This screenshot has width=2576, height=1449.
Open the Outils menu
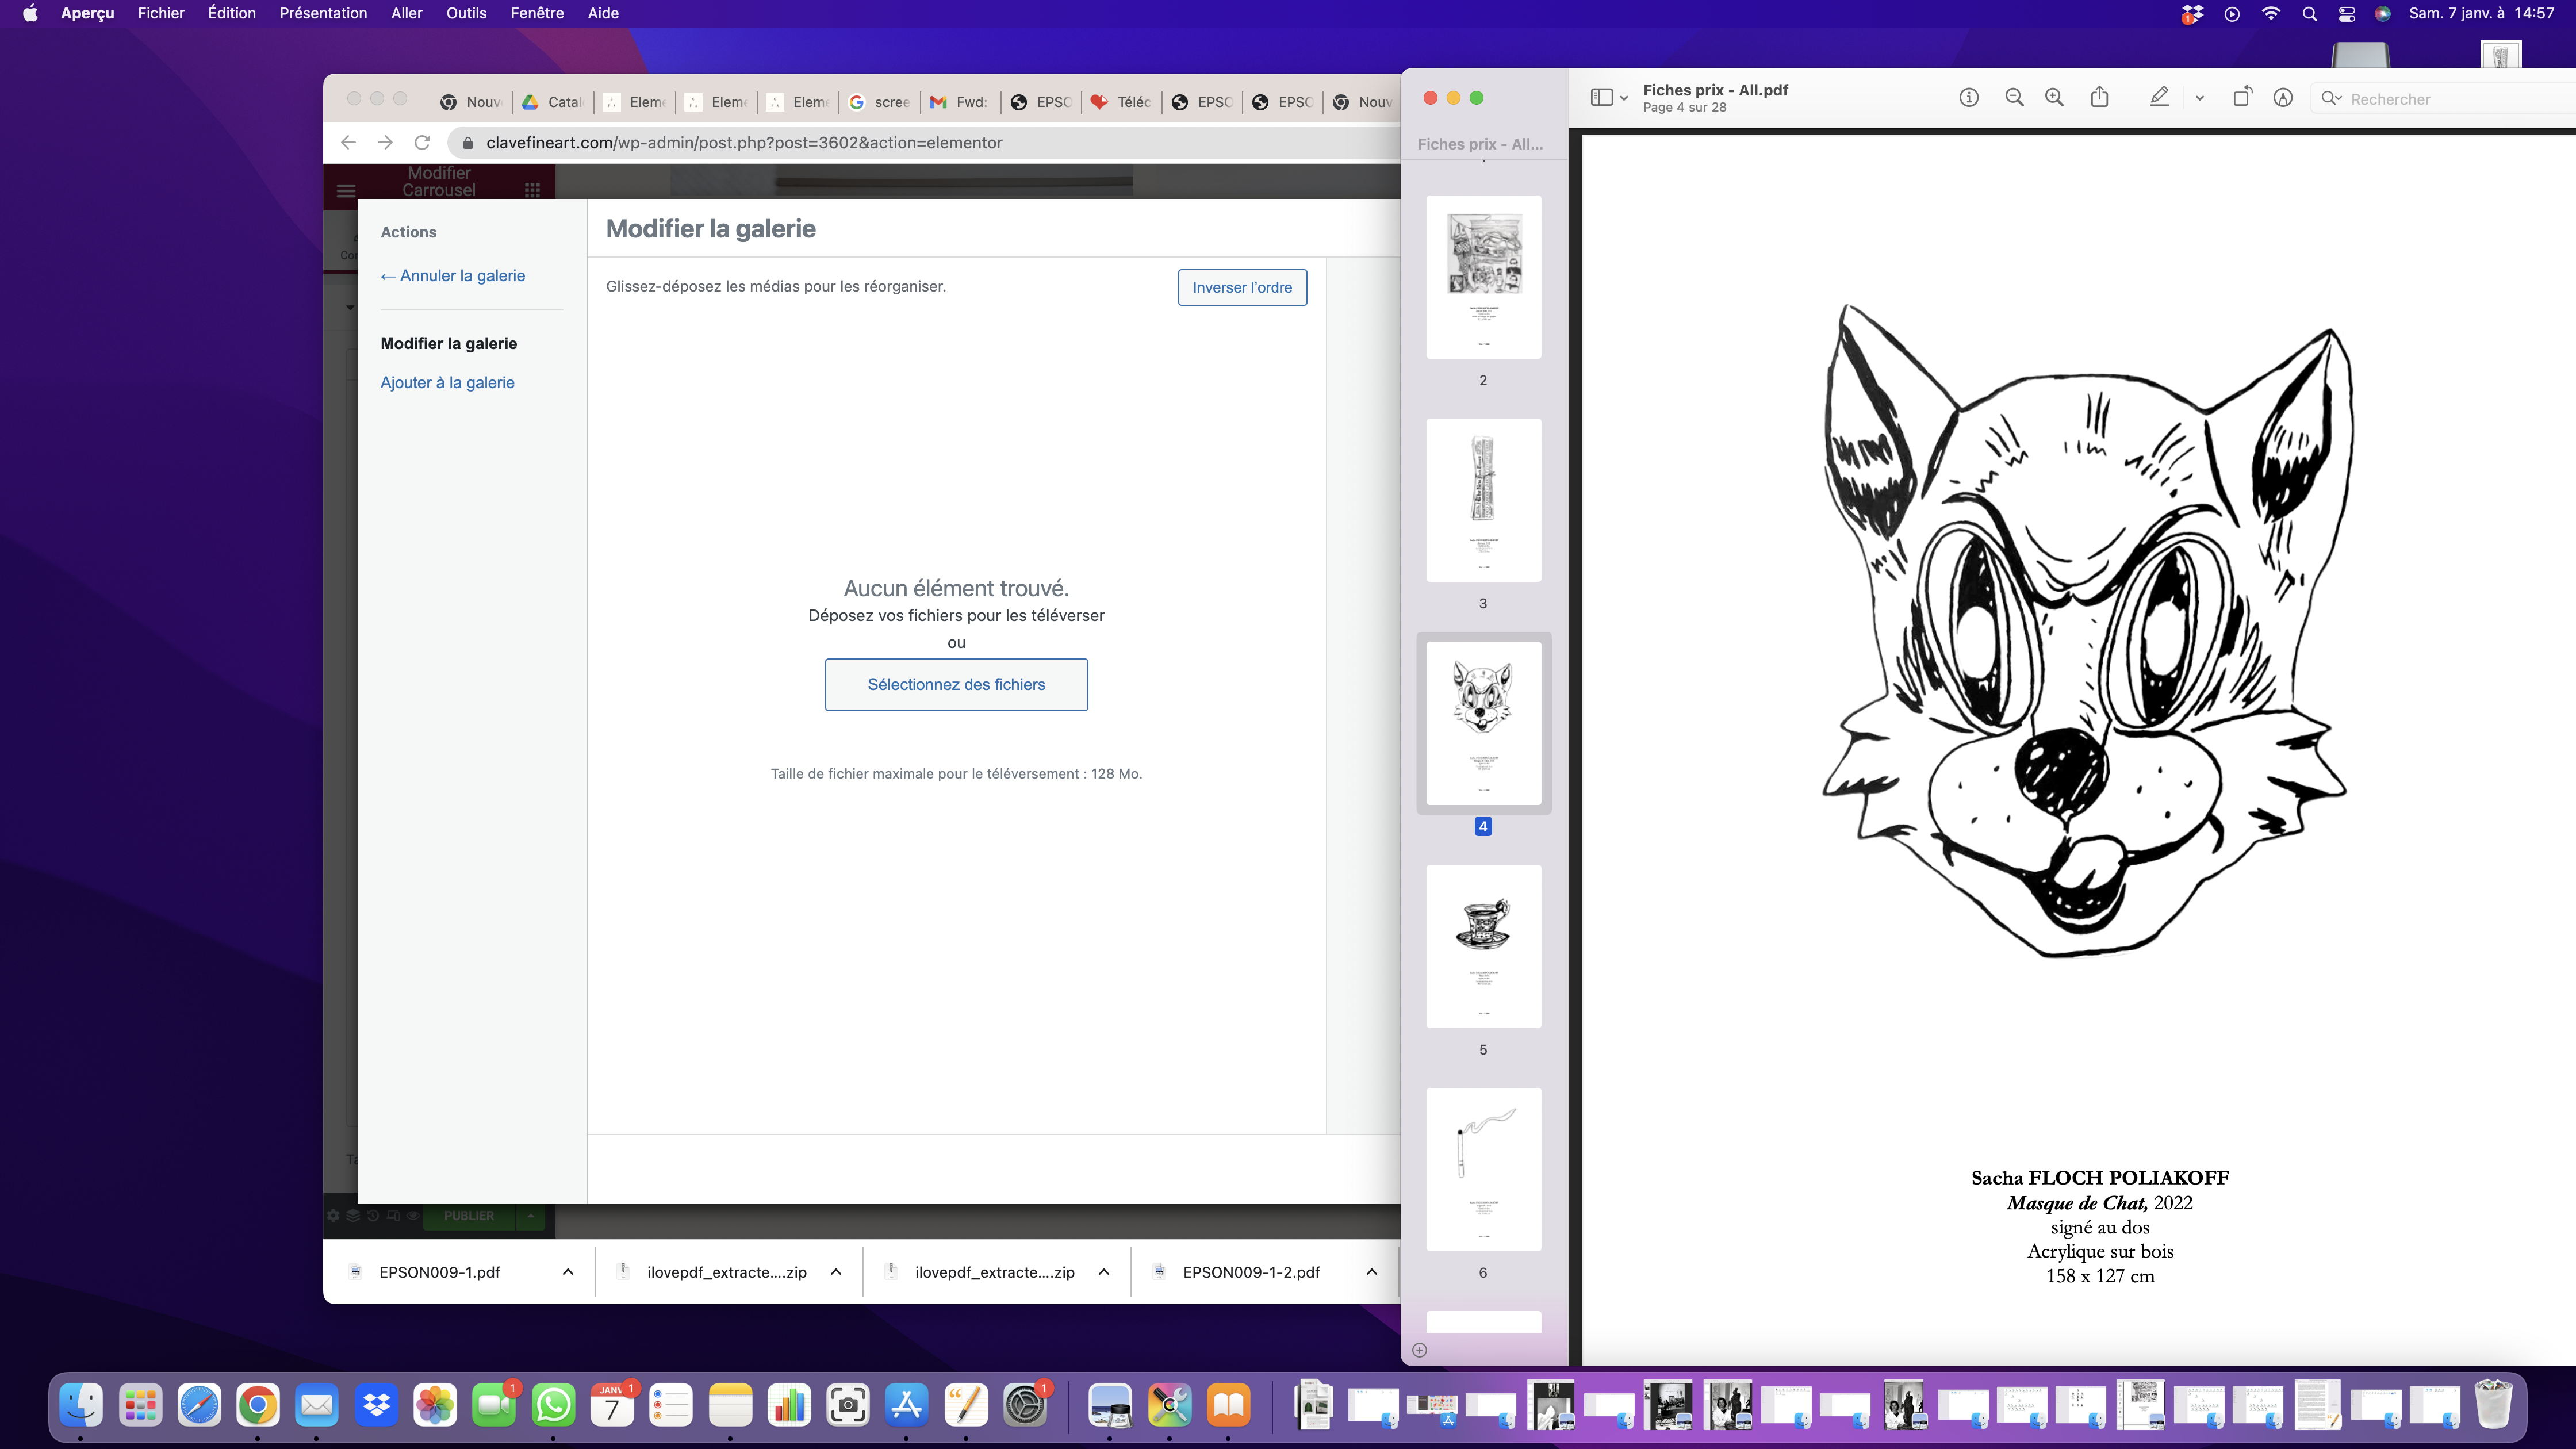coord(466,13)
